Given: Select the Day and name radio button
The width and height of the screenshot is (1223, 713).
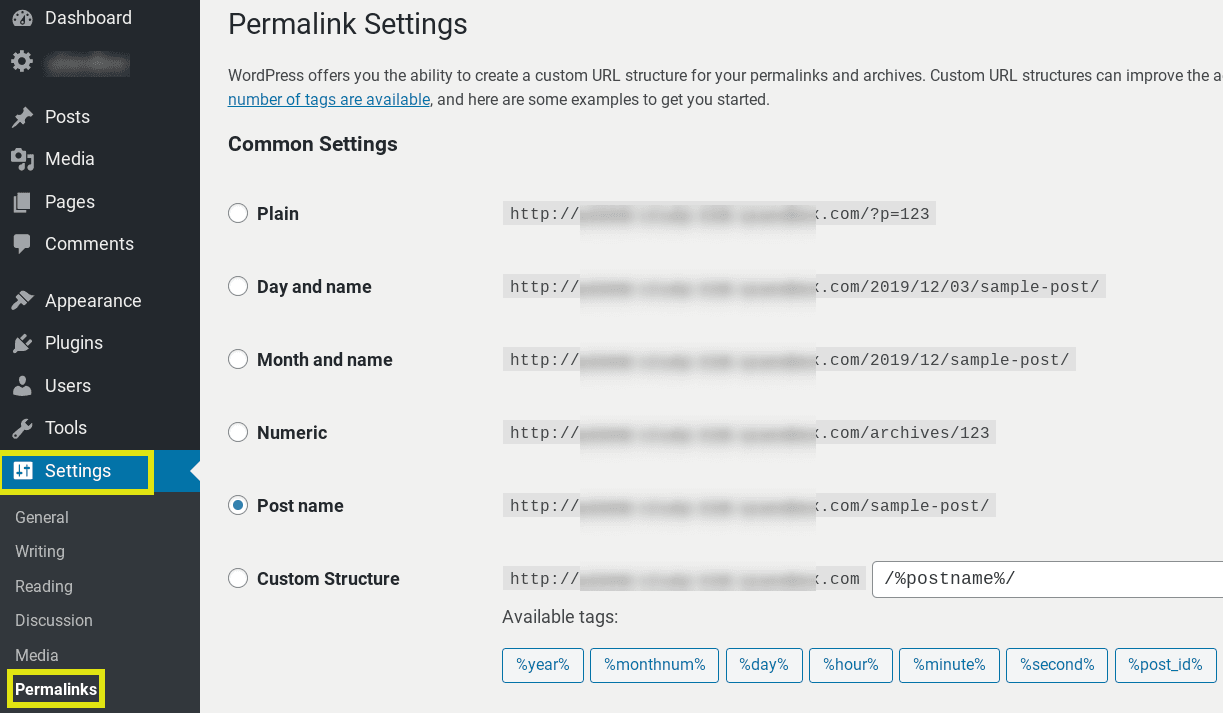Looking at the screenshot, I should [x=238, y=286].
